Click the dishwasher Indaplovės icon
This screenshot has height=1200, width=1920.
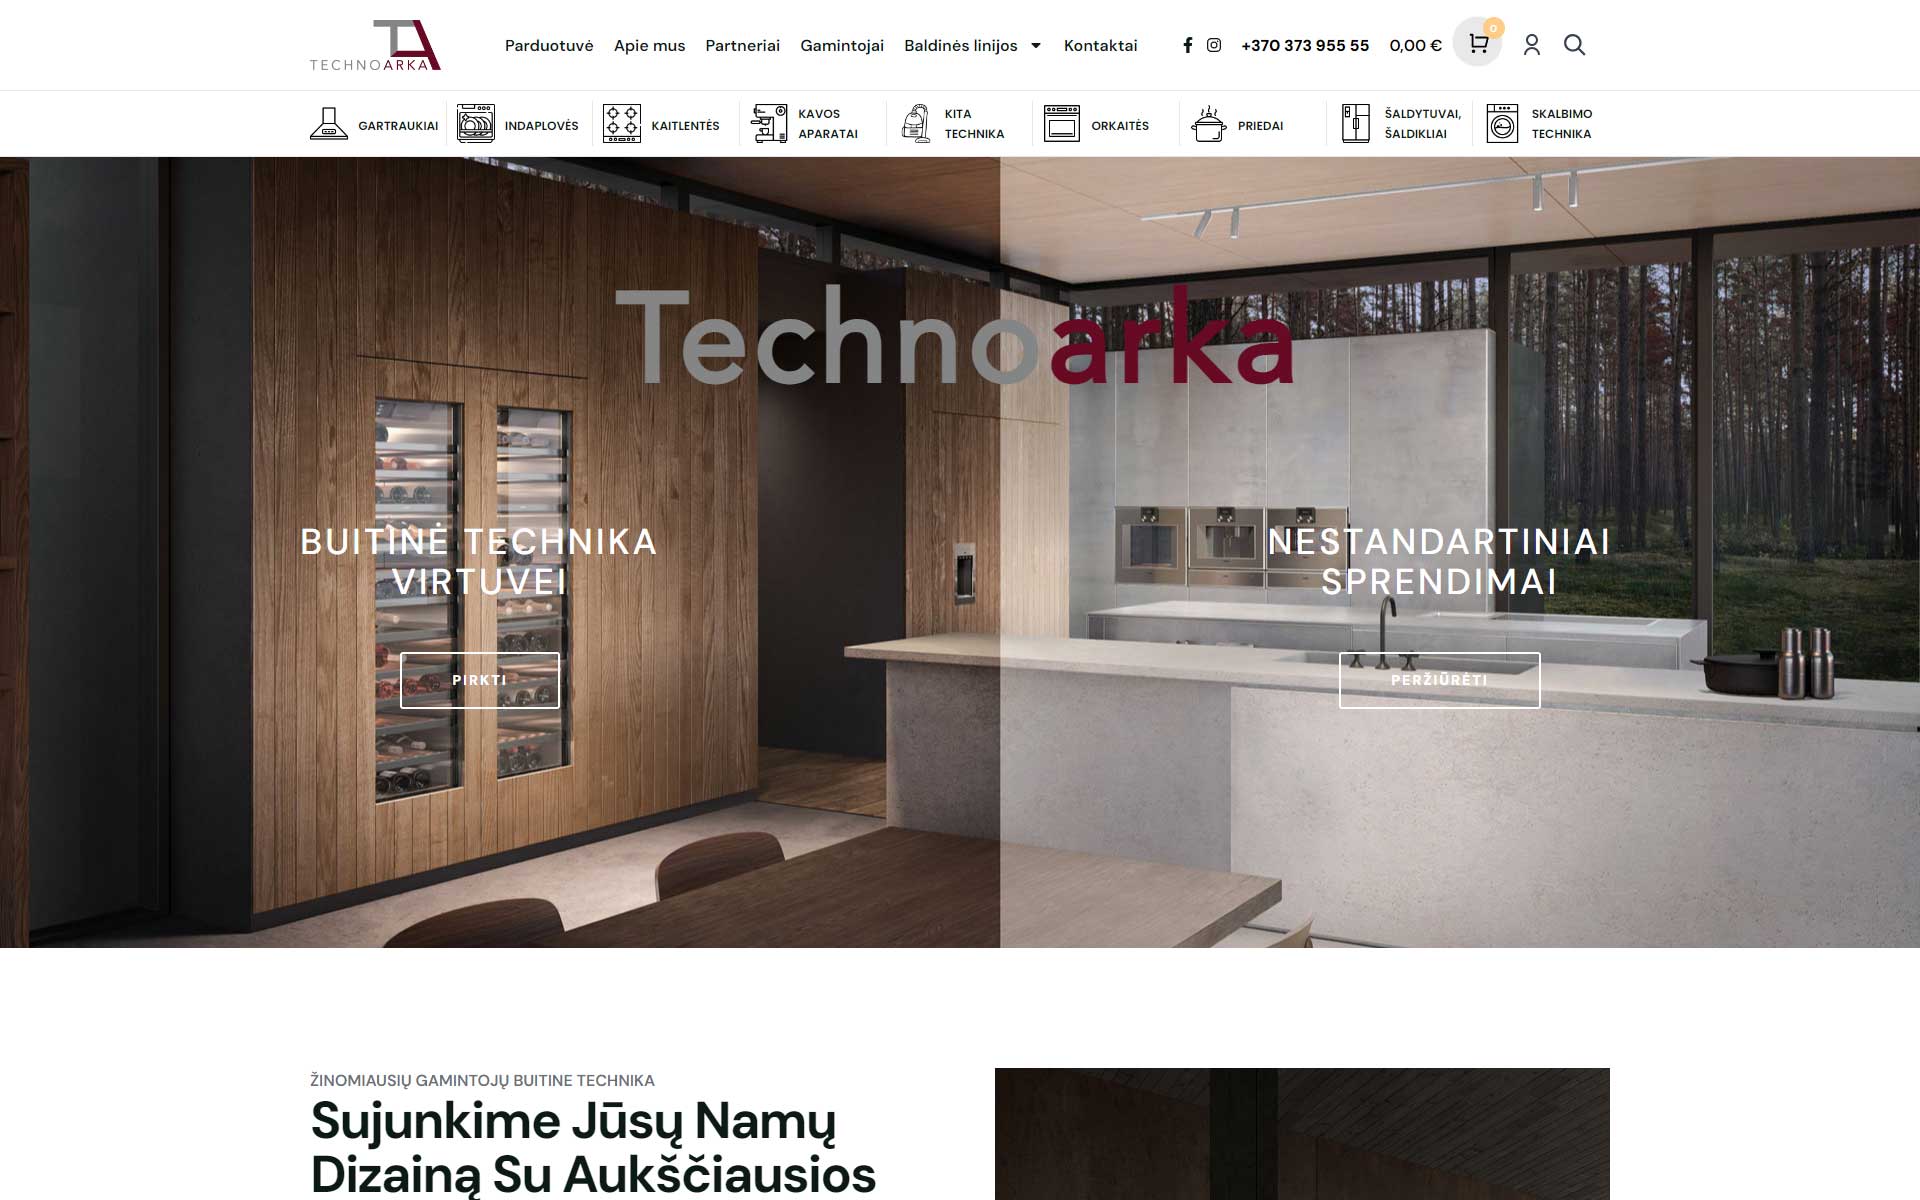(476, 124)
